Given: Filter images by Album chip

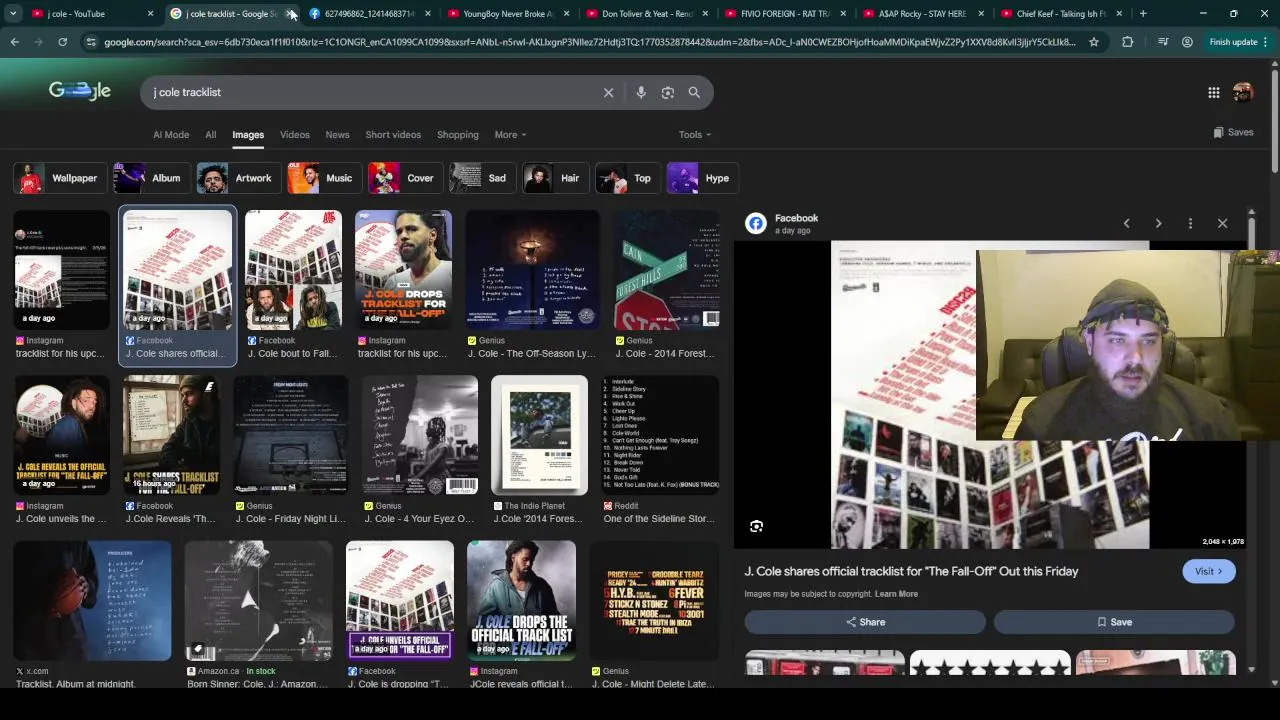Looking at the screenshot, I should (x=150, y=178).
